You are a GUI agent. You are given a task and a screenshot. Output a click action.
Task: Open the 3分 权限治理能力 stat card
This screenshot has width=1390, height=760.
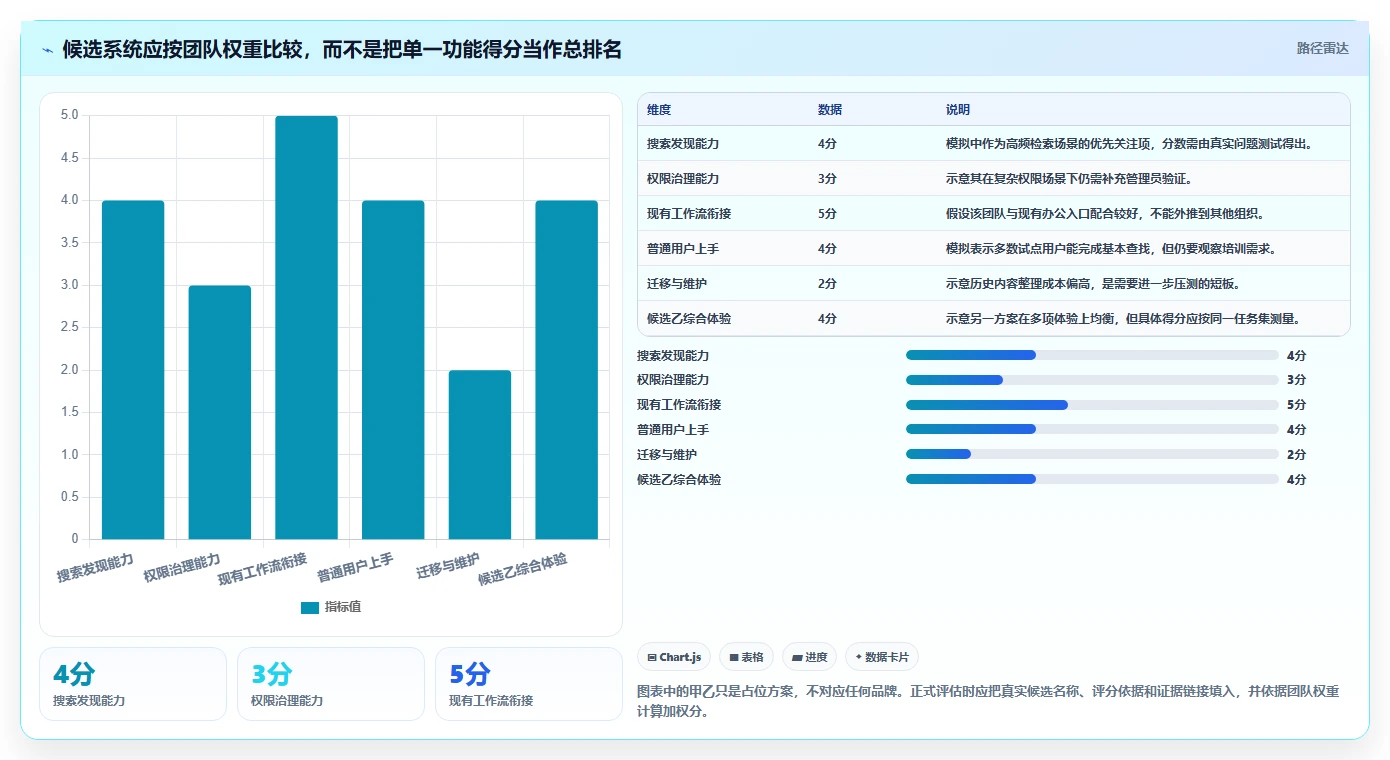click(331, 684)
